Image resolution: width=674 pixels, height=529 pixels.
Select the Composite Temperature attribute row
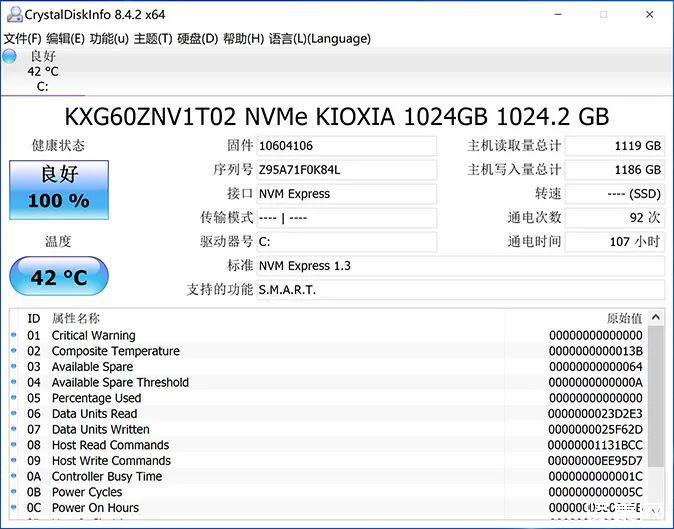tap(328, 351)
